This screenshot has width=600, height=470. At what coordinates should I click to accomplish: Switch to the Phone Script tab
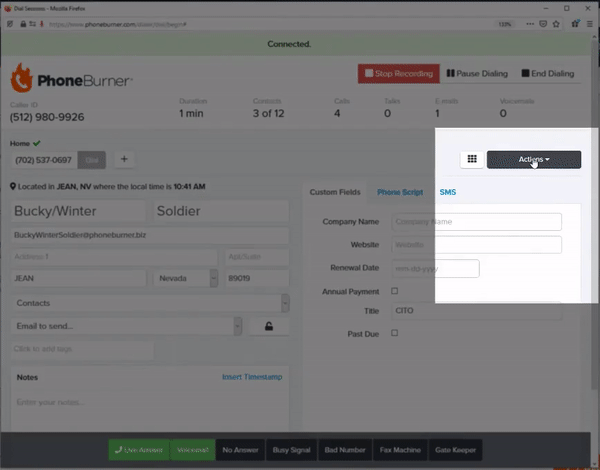pos(400,192)
